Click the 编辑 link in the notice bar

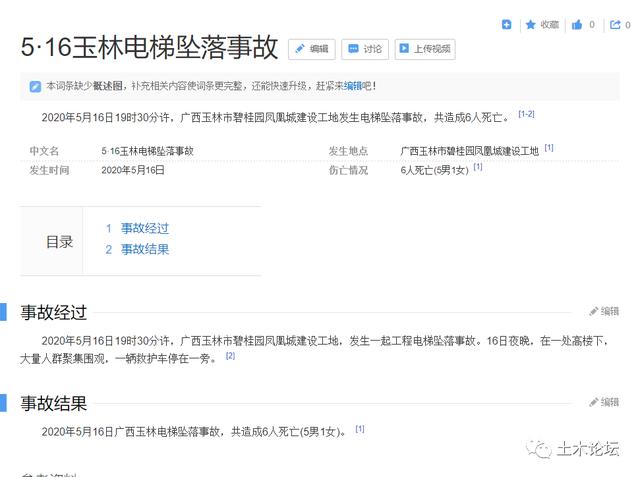352,87
